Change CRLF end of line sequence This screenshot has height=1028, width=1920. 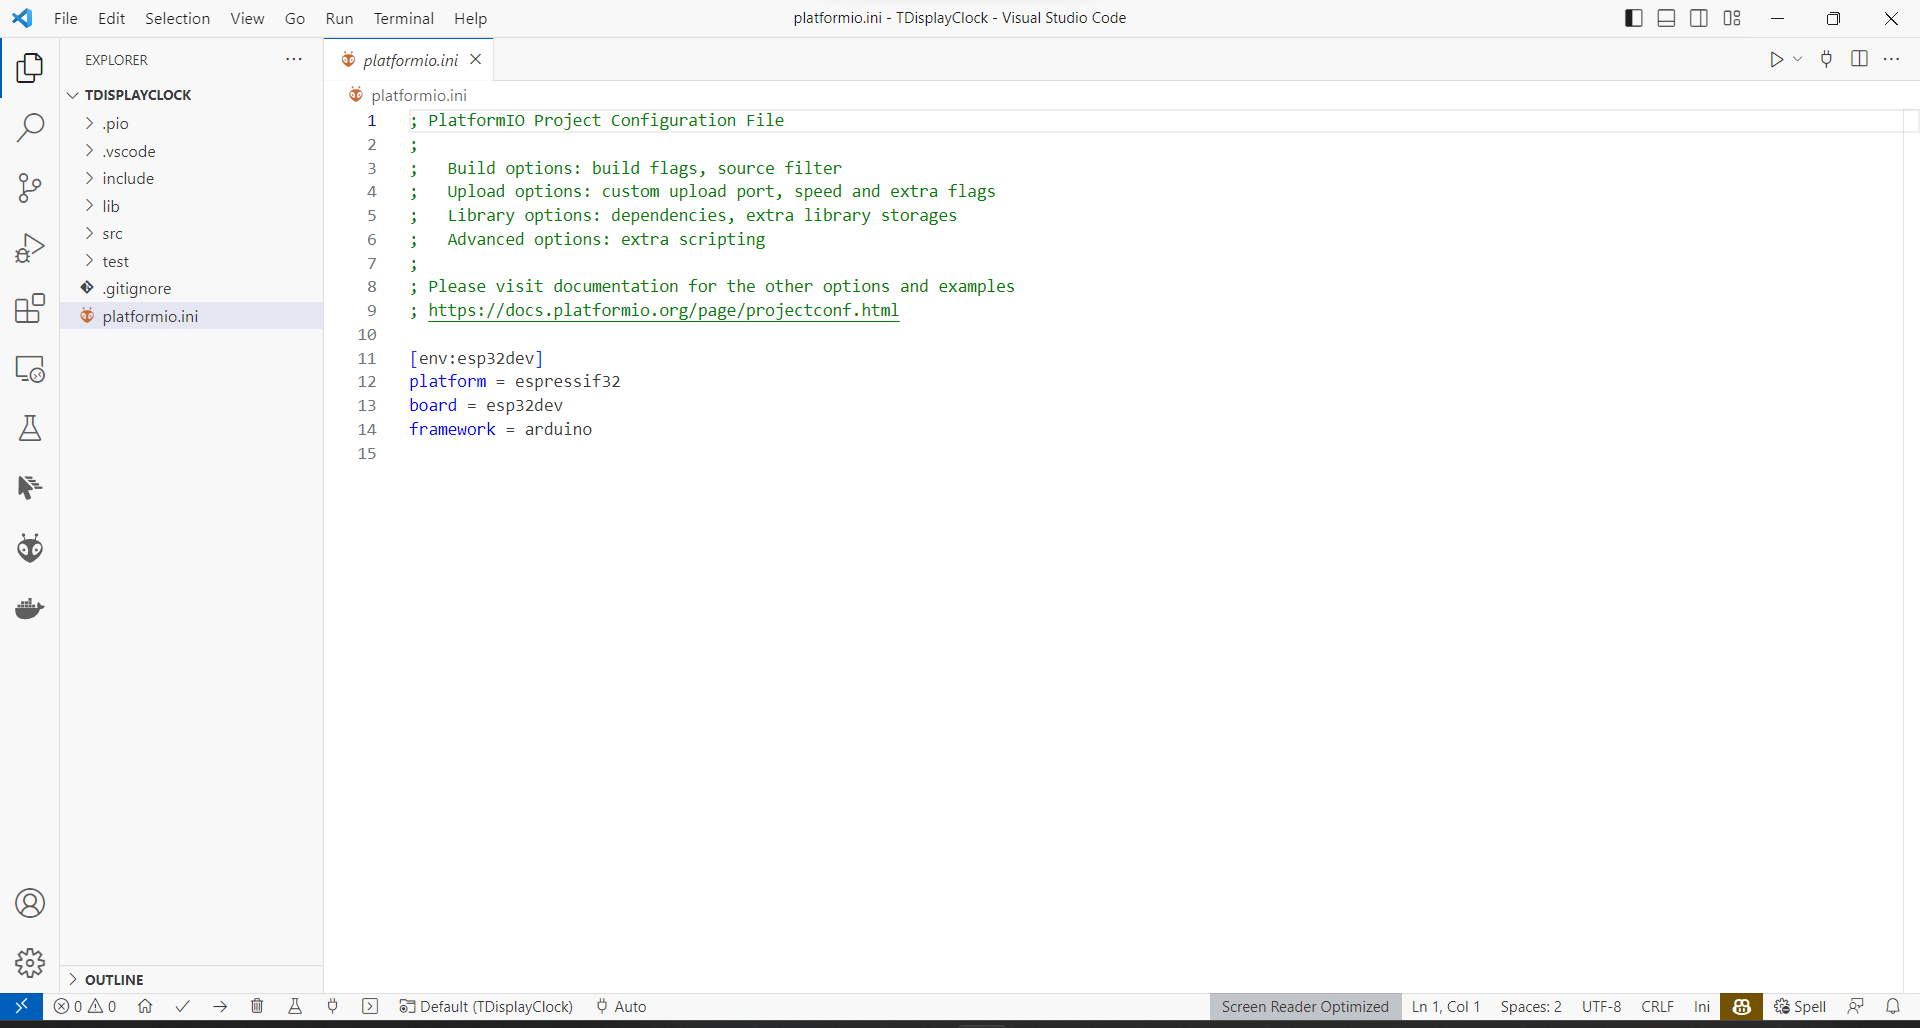1657,1006
